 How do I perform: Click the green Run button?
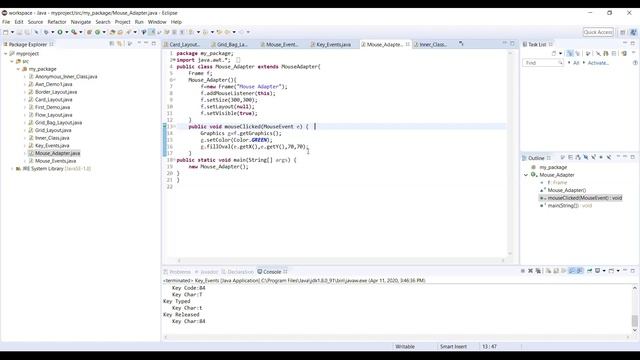point(60,32)
